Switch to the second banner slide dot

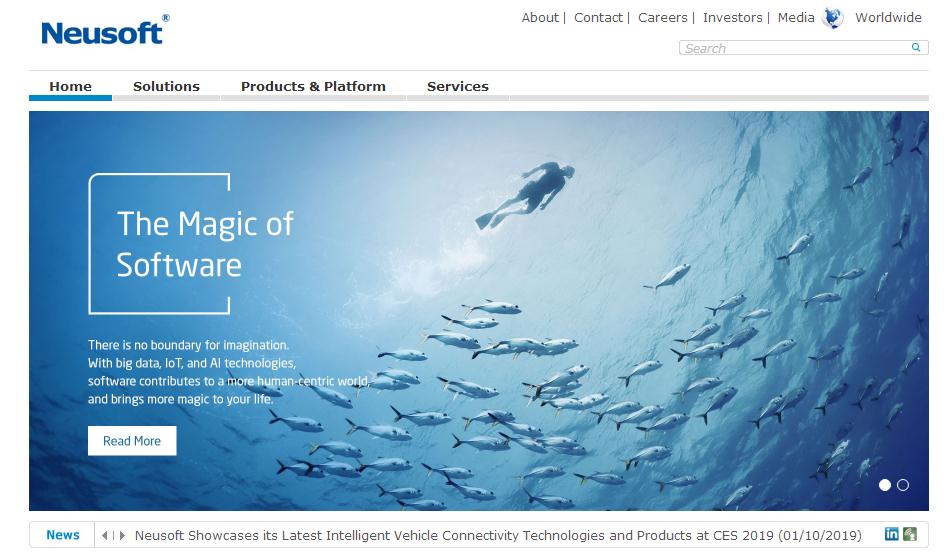click(x=903, y=485)
